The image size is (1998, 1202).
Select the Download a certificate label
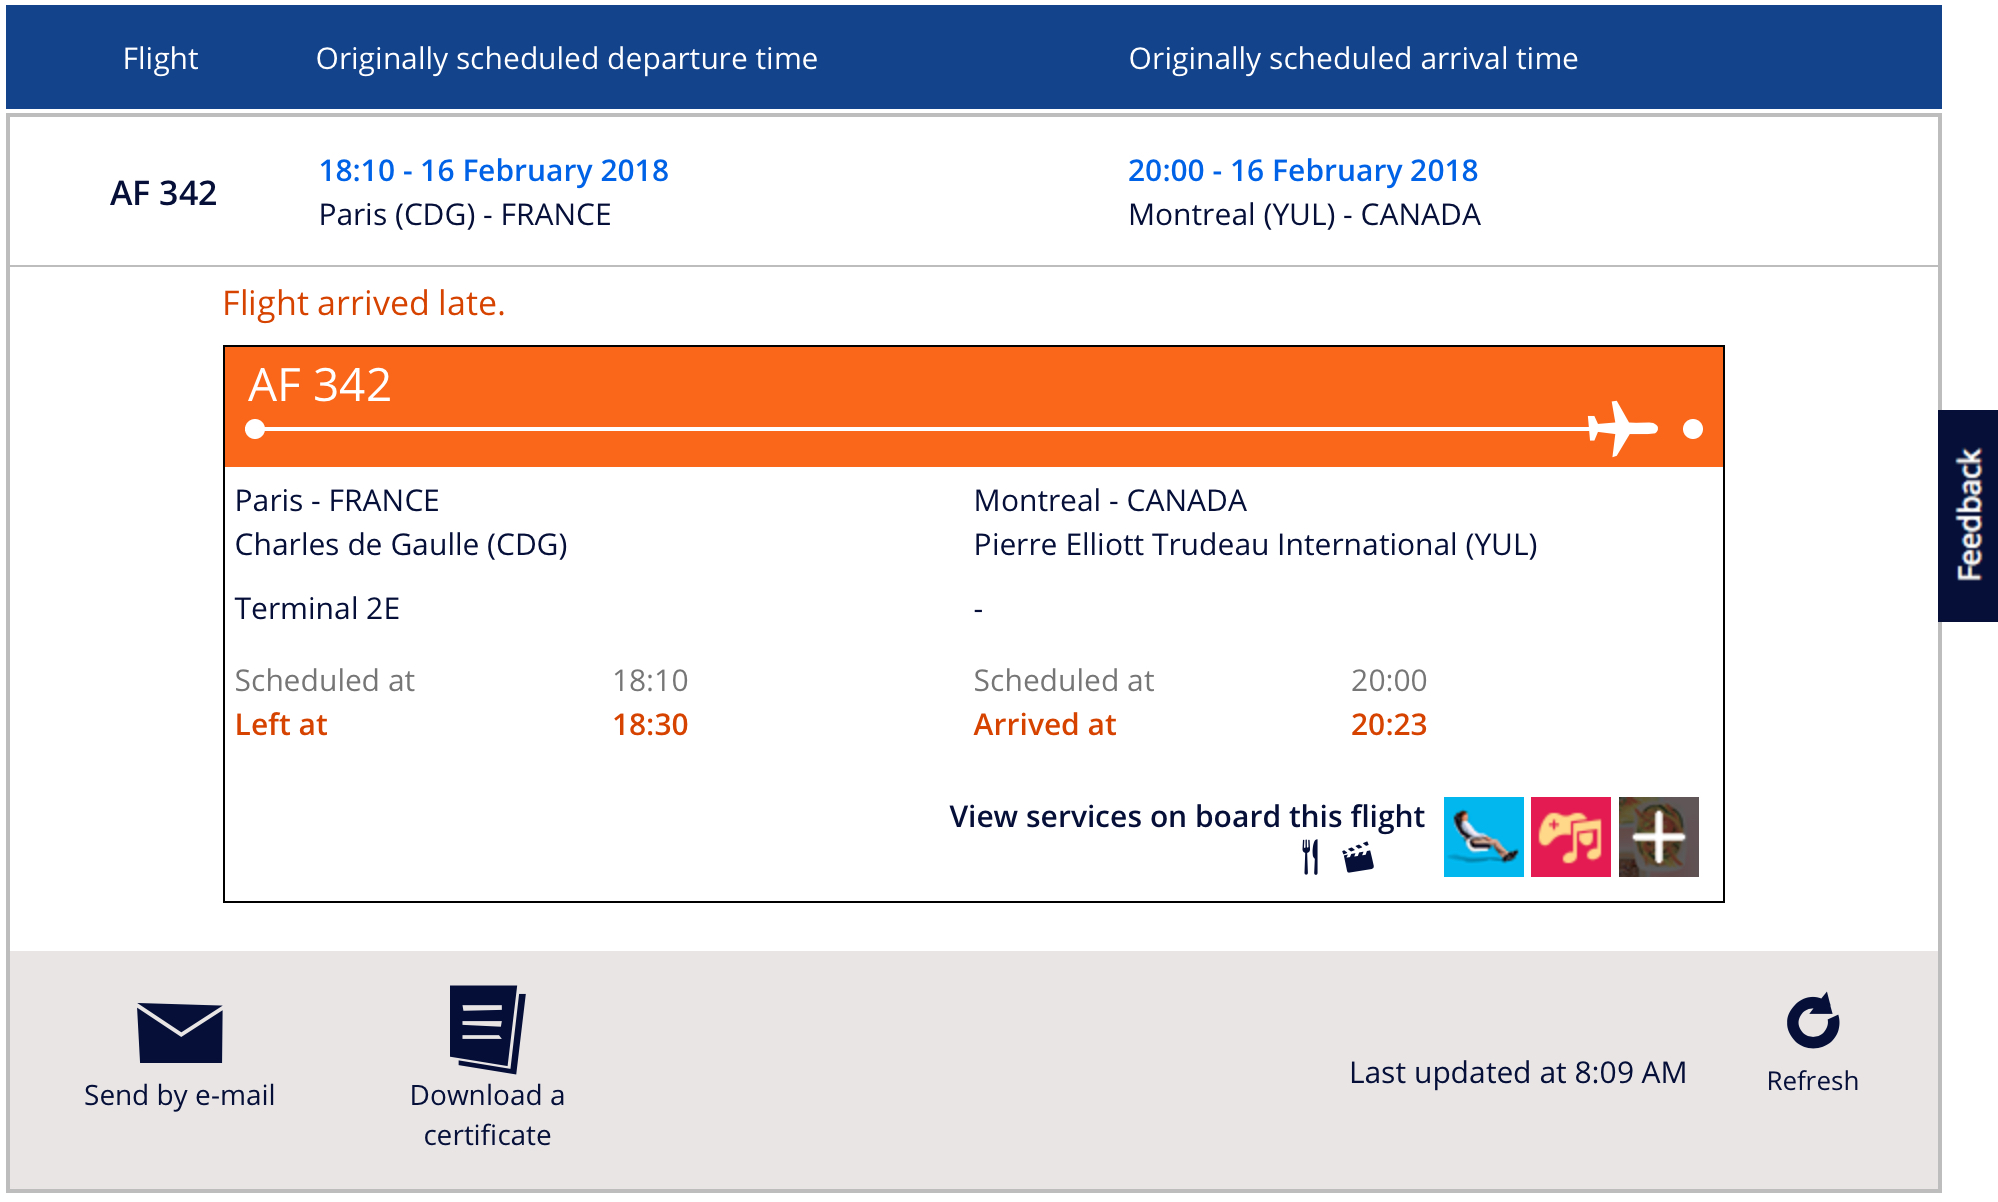coord(487,1115)
